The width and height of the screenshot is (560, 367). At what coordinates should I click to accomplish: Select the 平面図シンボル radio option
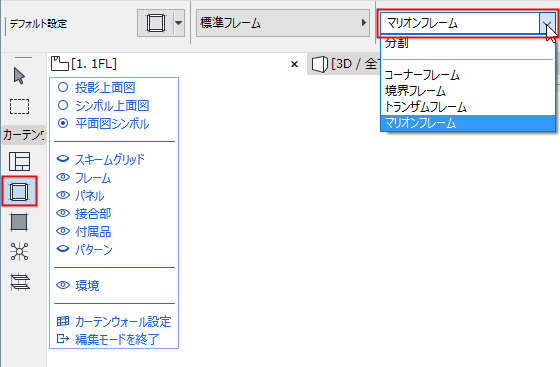tap(63, 124)
